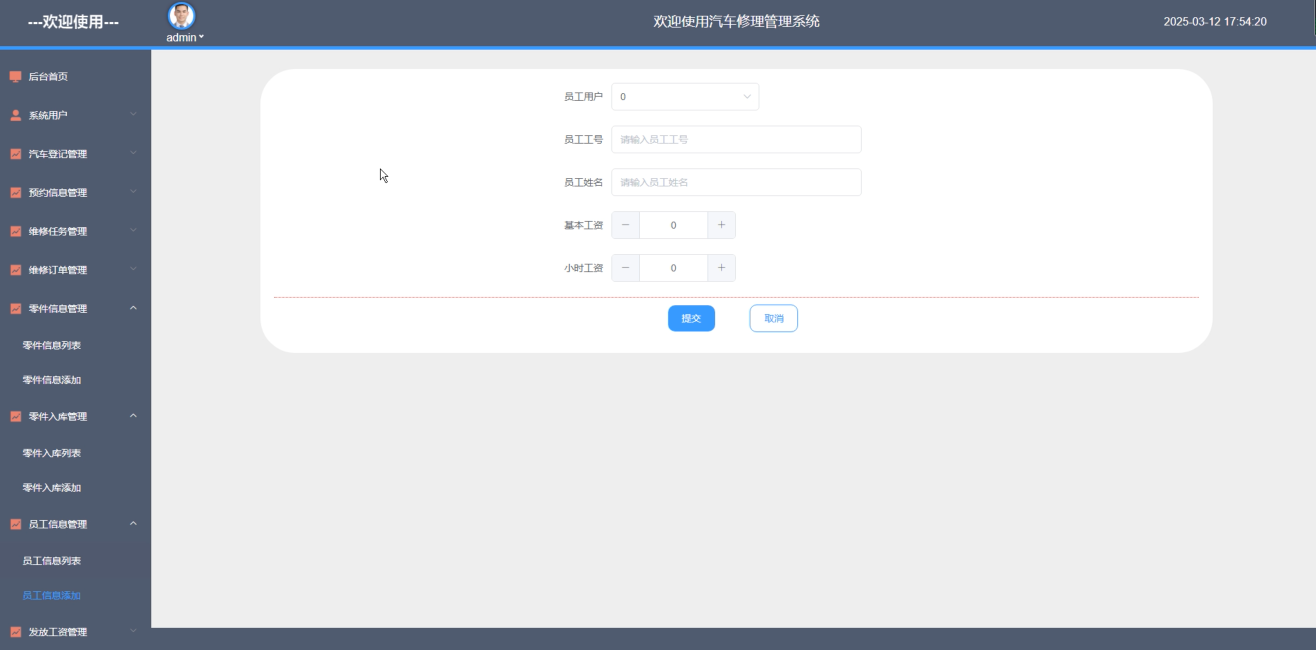Click the date-time text 2025-03-12 17:54:20
Screen dimensions: 1316x650
(x=1215, y=21)
